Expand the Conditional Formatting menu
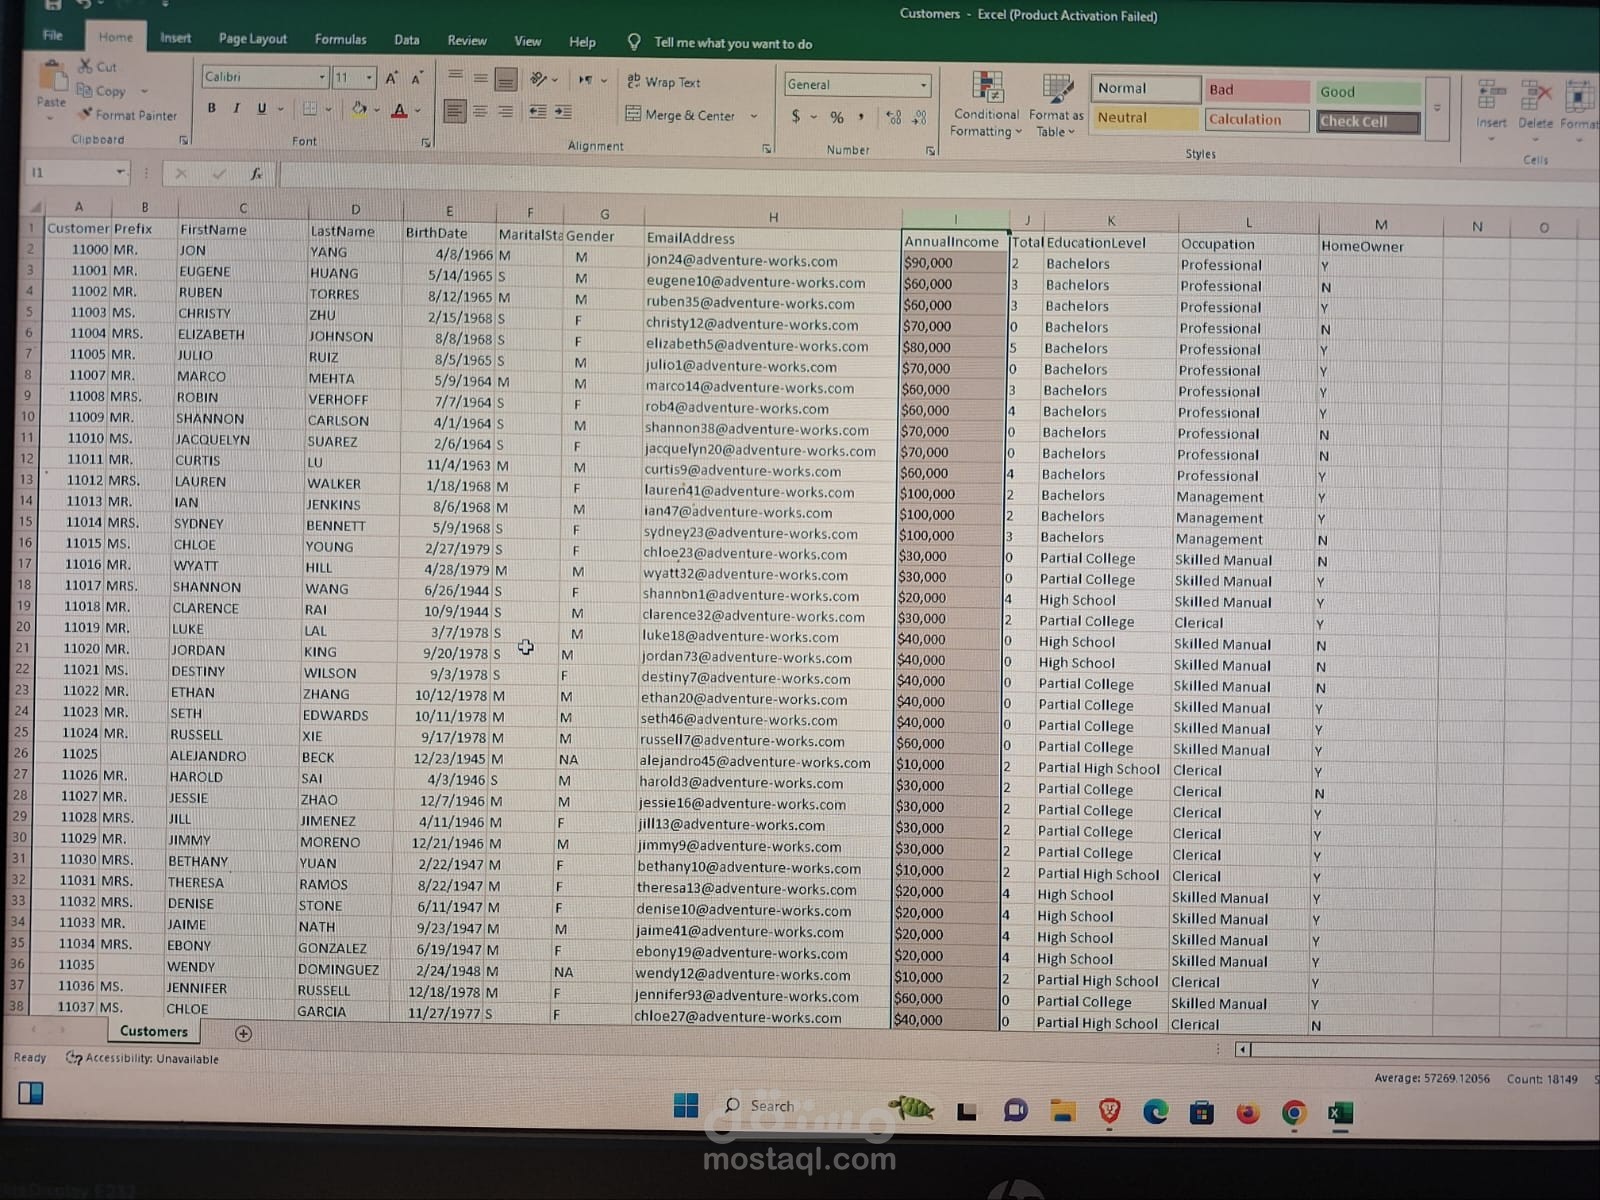 (x=986, y=104)
